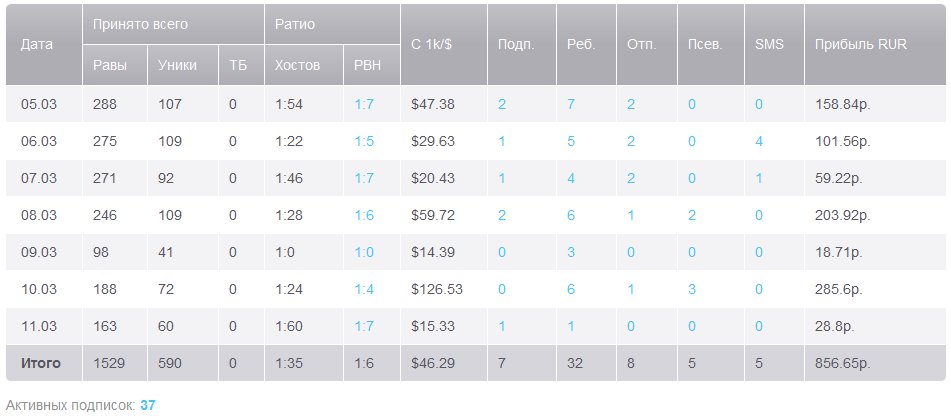Click the 1:5 РВН ratio link for 06.03

[x=363, y=142]
